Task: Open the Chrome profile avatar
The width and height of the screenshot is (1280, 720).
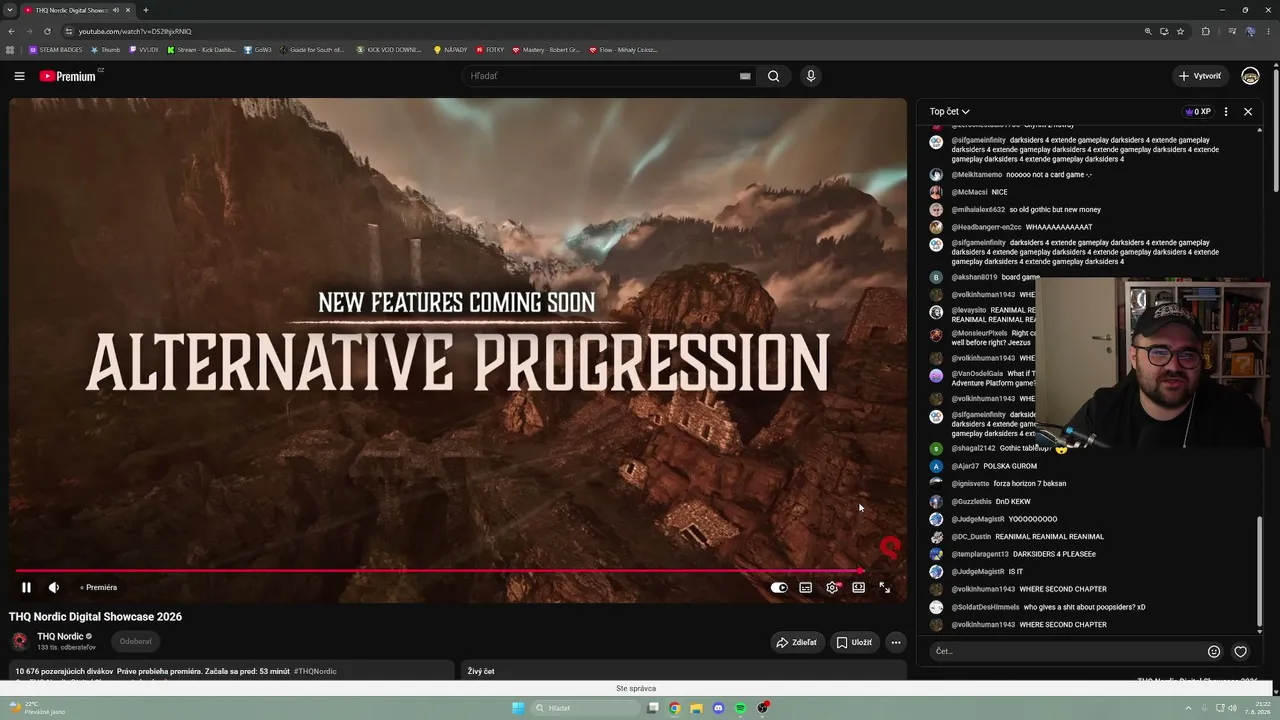Action: tap(1250, 31)
